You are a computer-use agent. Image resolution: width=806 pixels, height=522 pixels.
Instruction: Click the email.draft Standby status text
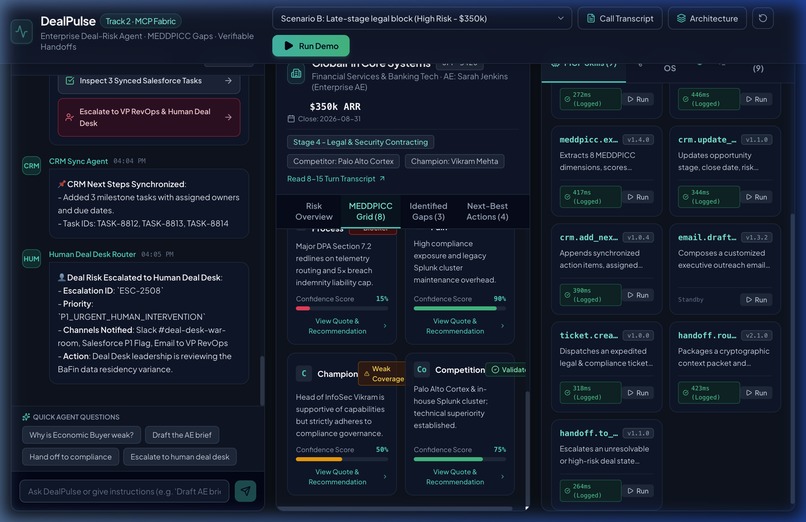(x=690, y=300)
